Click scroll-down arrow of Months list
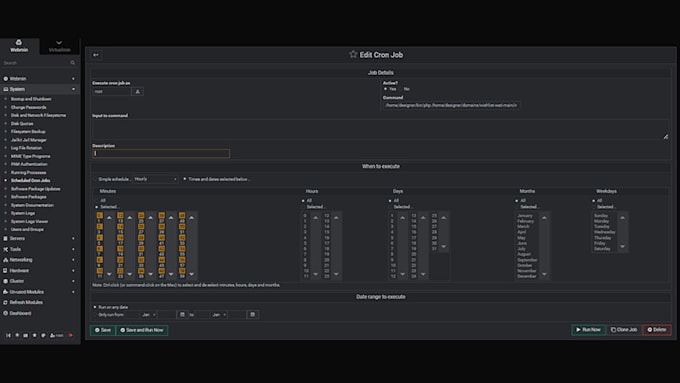The image size is (680, 383). tap(544, 274)
